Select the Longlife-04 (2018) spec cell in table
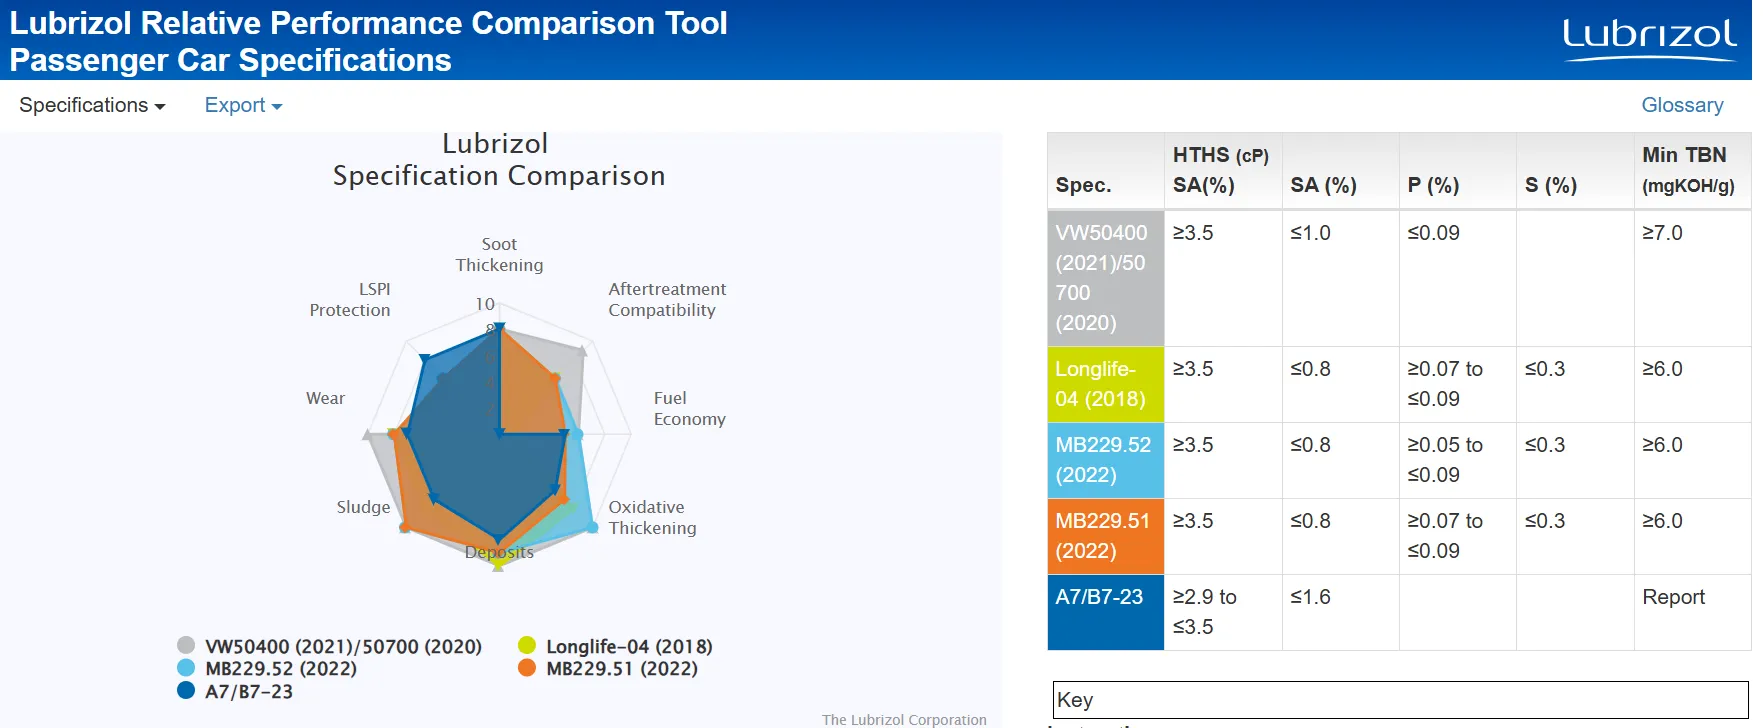Image resolution: width=1763 pixels, height=728 pixels. click(1106, 384)
